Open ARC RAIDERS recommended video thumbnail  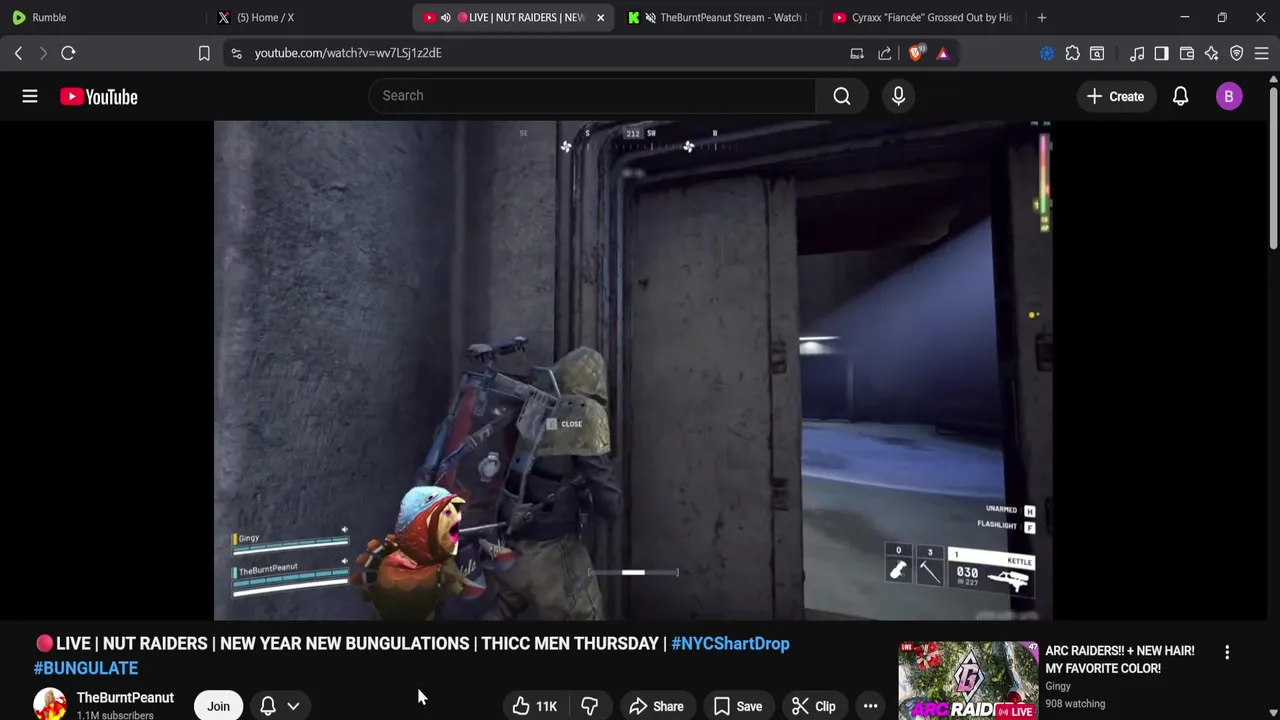coord(968,681)
